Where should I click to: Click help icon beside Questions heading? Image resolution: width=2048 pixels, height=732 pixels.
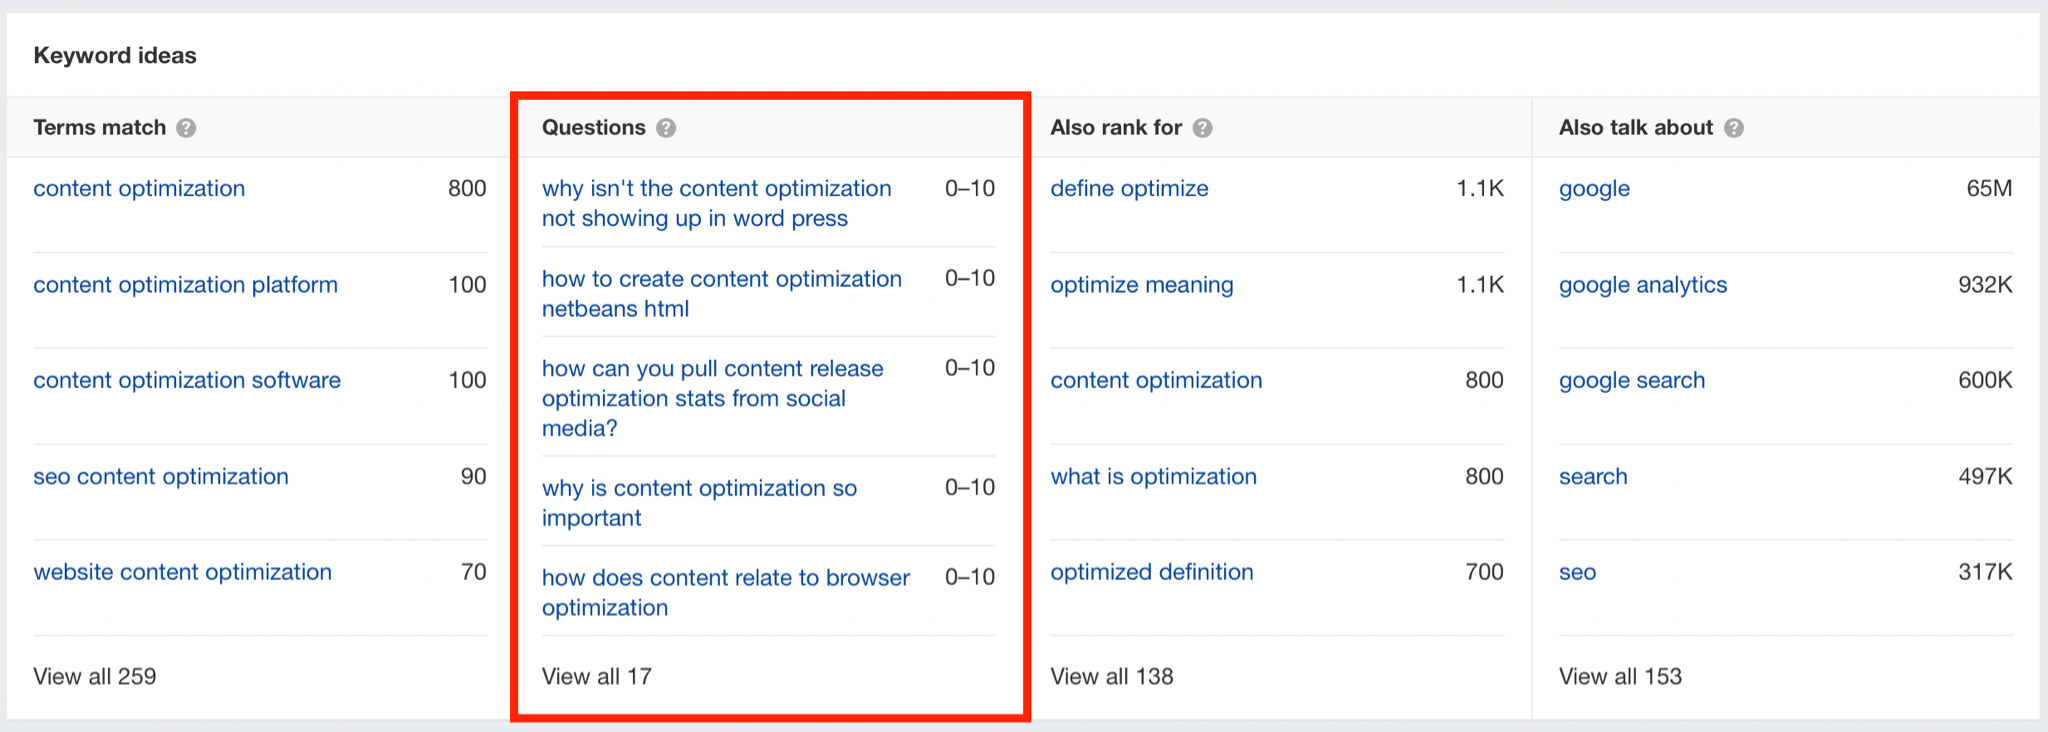point(666,128)
